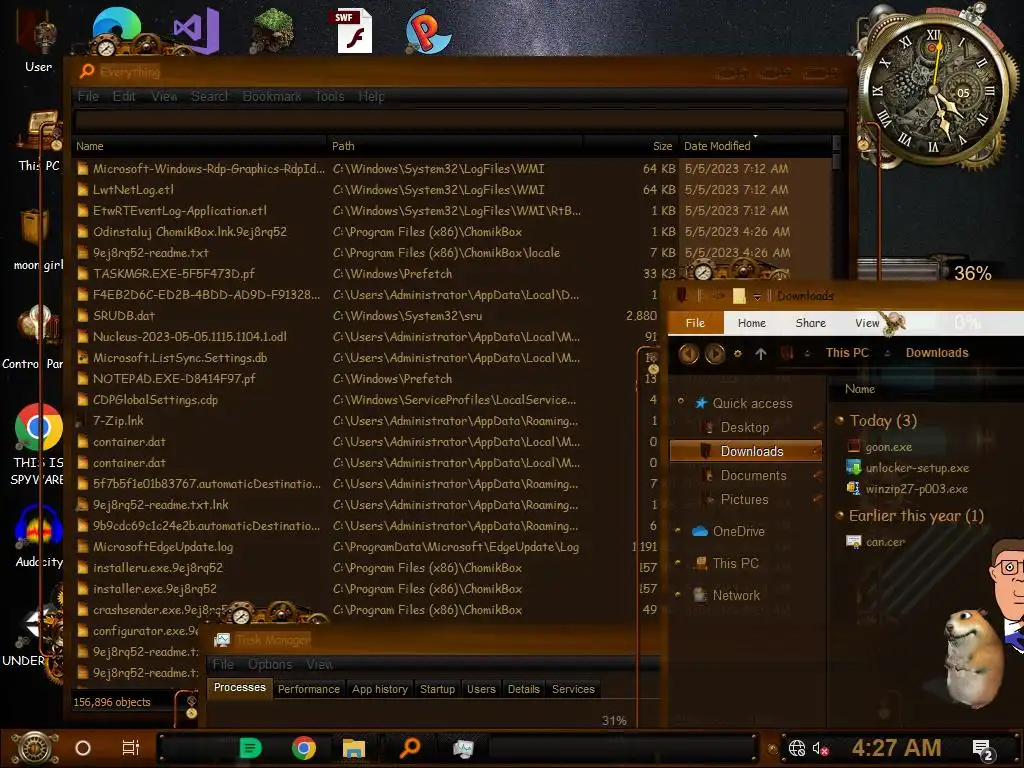The width and height of the screenshot is (1024, 768).
Task: Click the muted volume tray icon
Action: [x=821, y=748]
